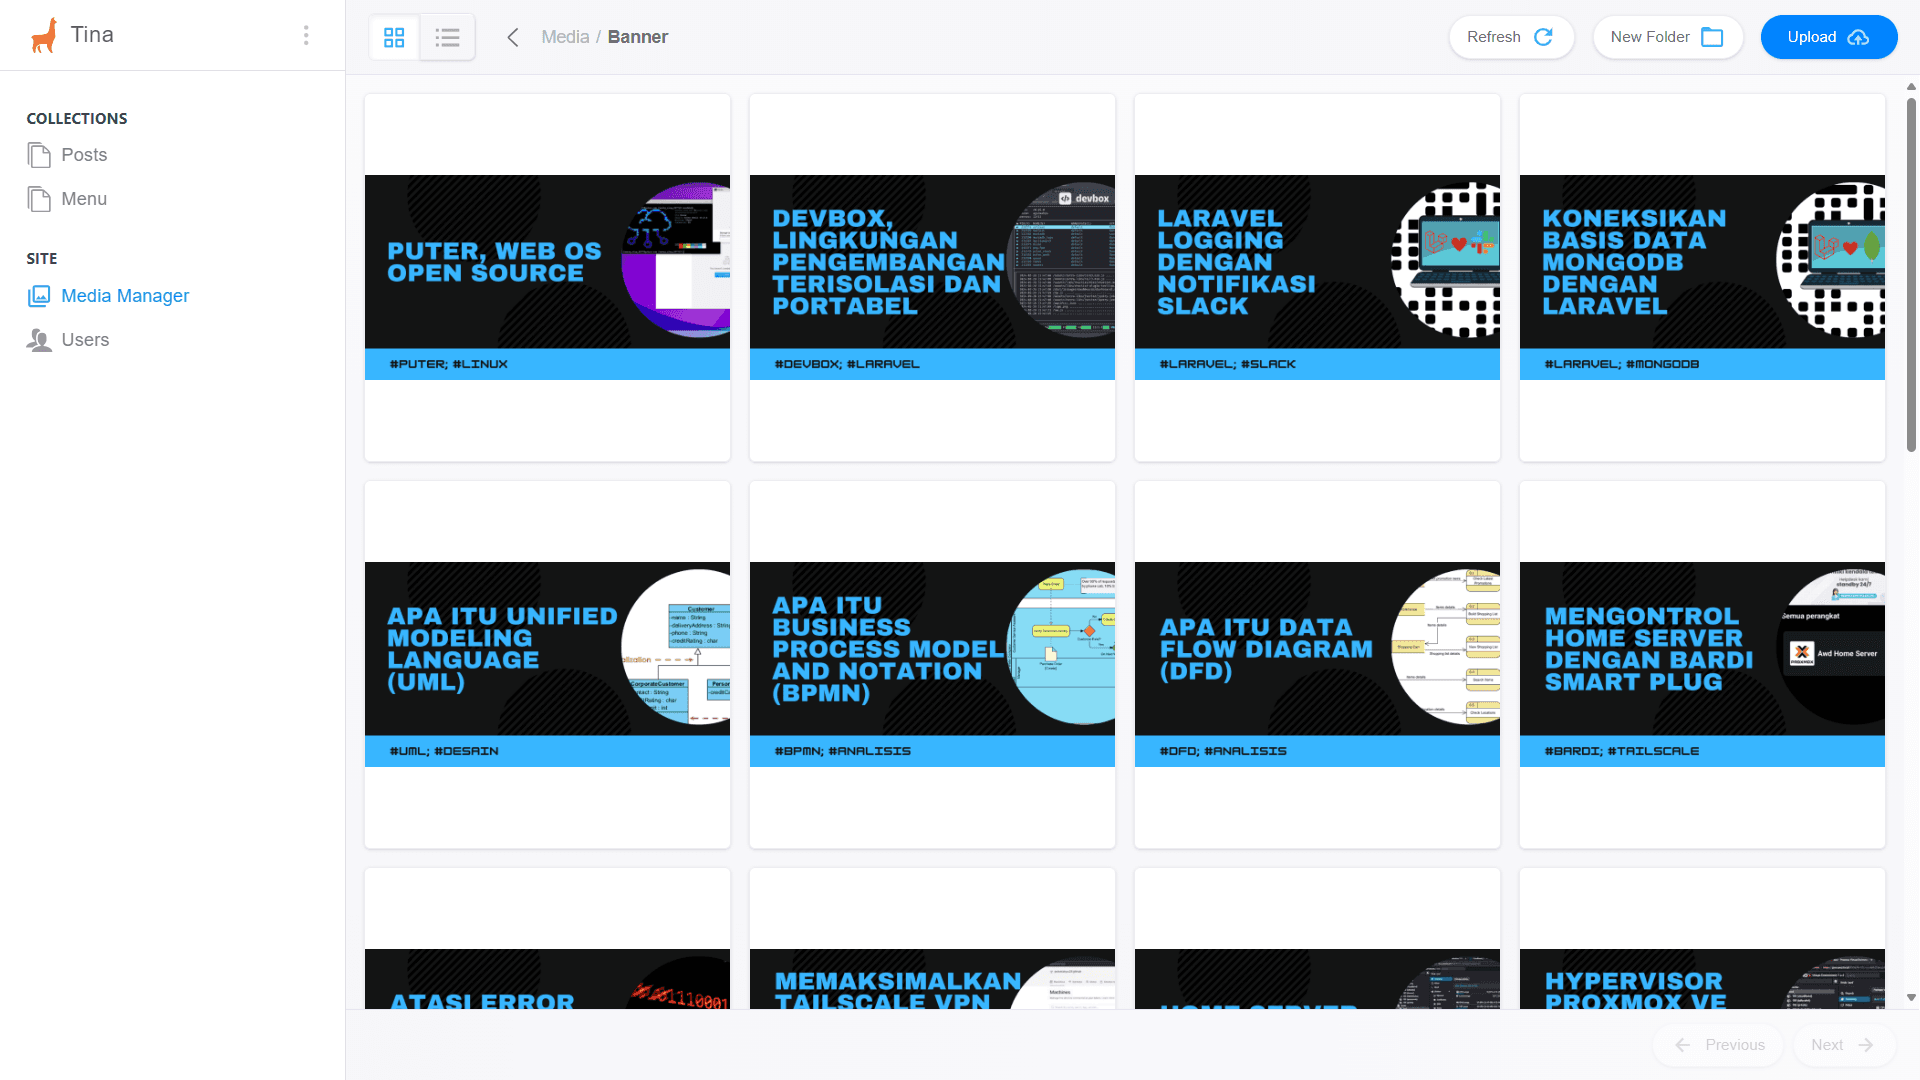Switch to grid view layout
1920x1080 pixels.
click(394, 37)
